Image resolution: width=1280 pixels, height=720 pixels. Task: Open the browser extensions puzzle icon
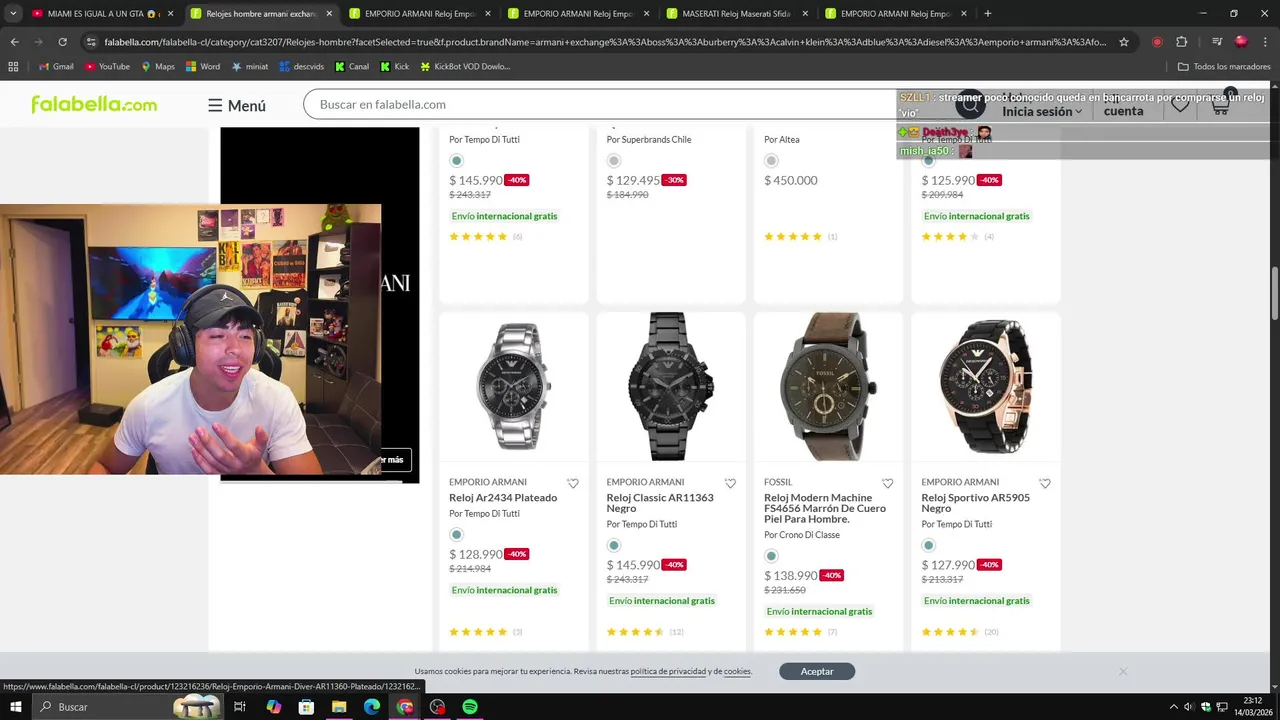click(x=1182, y=42)
